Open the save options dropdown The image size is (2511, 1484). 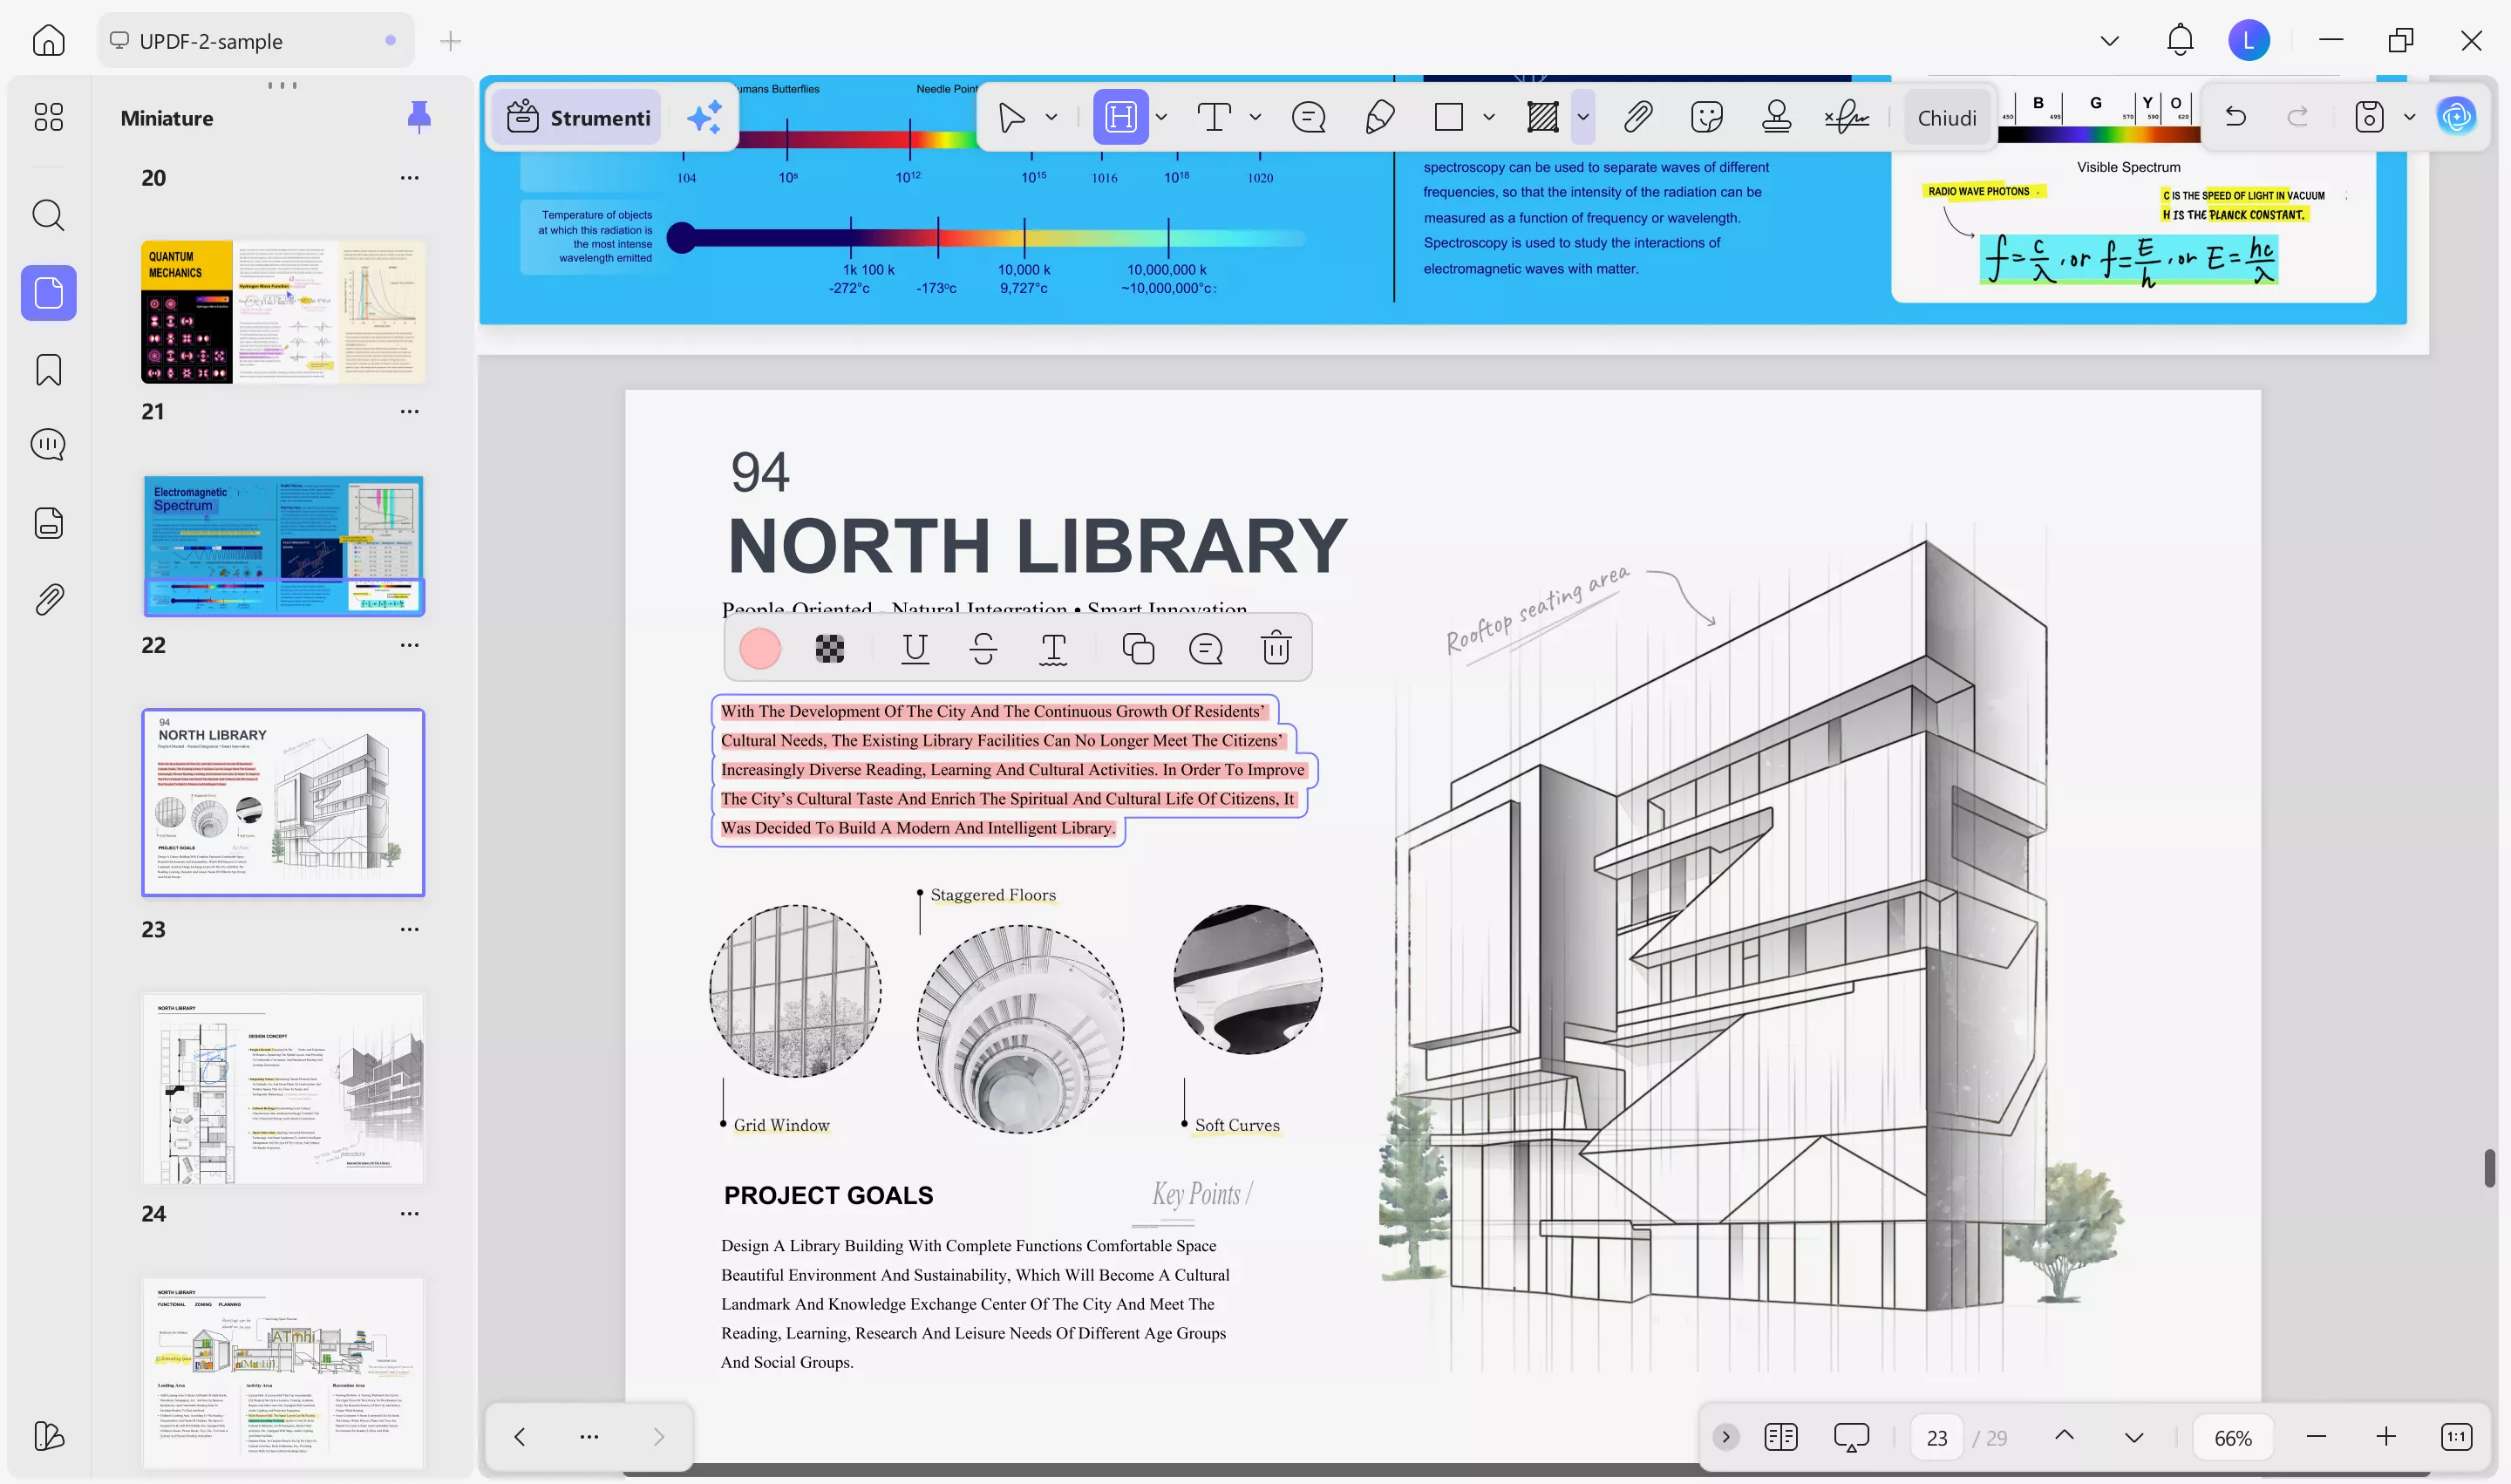(2409, 116)
